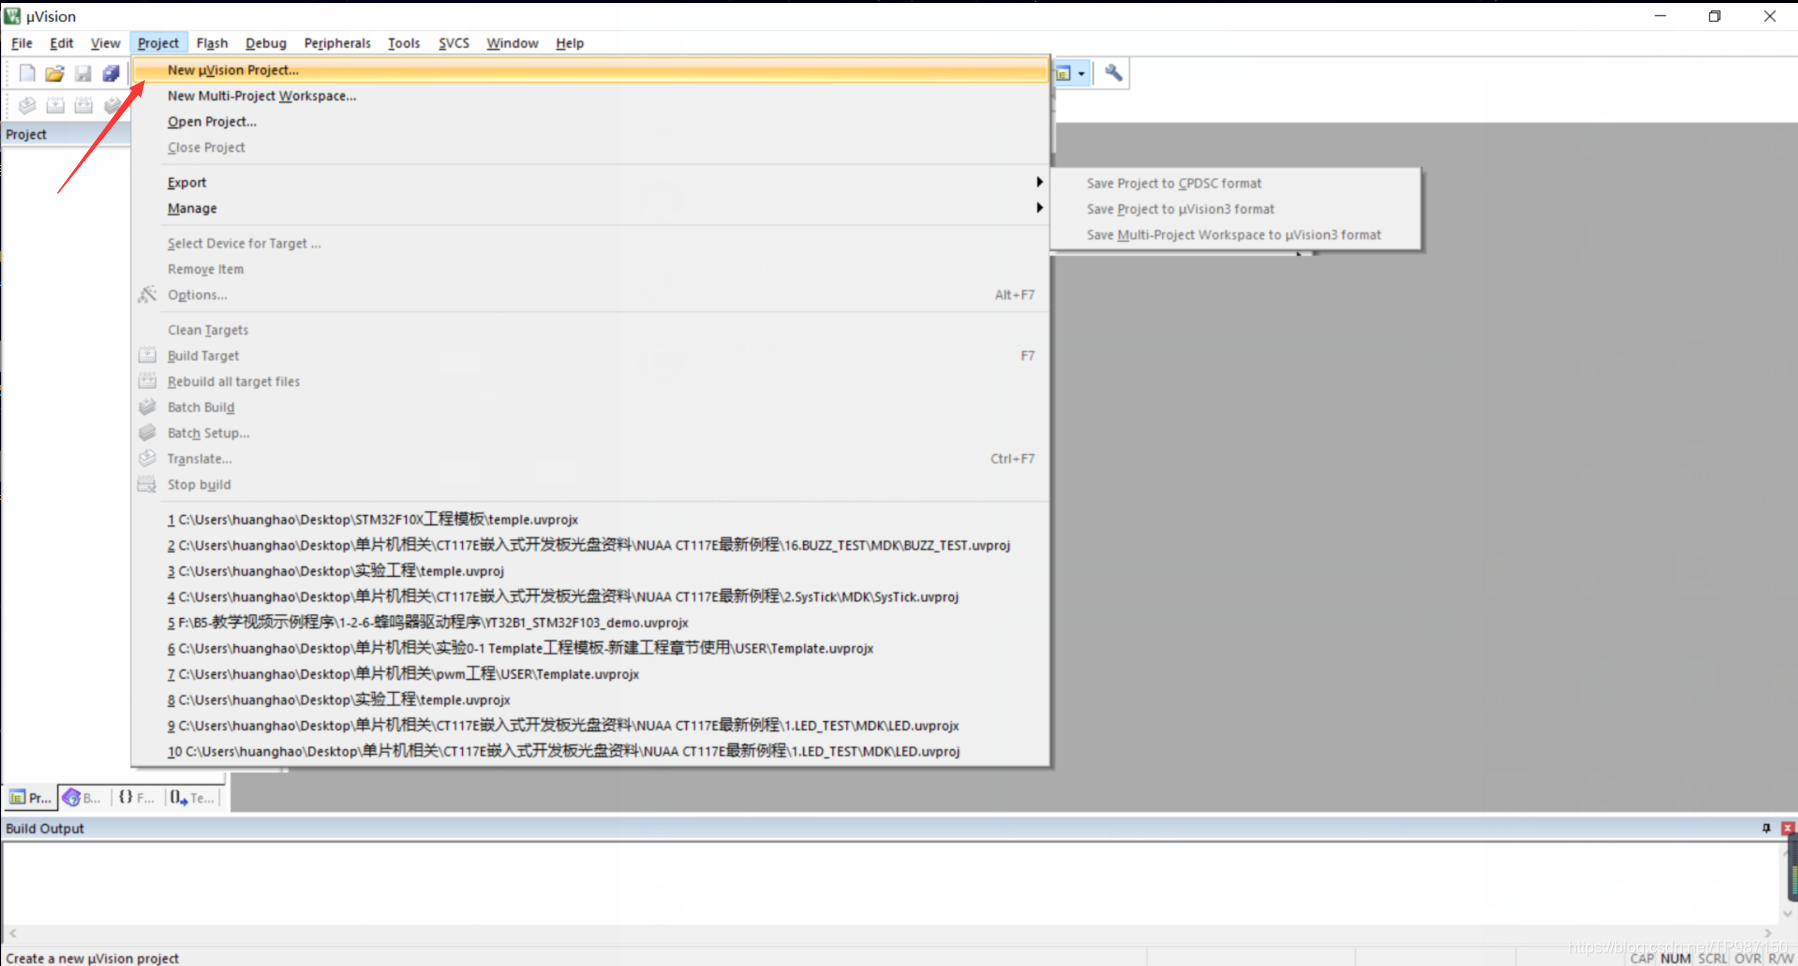This screenshot has width=1798, height=966.
Task: Open the Peripherals menu
Action: 337,43
